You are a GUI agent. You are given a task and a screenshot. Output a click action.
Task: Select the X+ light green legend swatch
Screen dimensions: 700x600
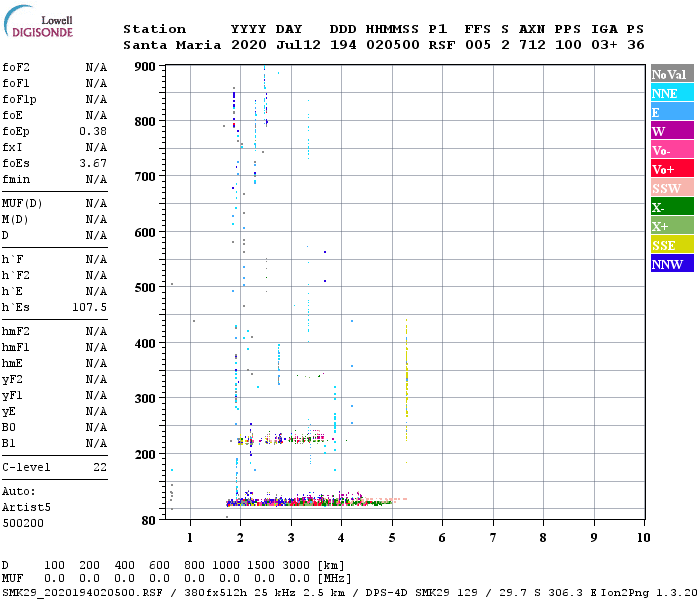(672, 226)
